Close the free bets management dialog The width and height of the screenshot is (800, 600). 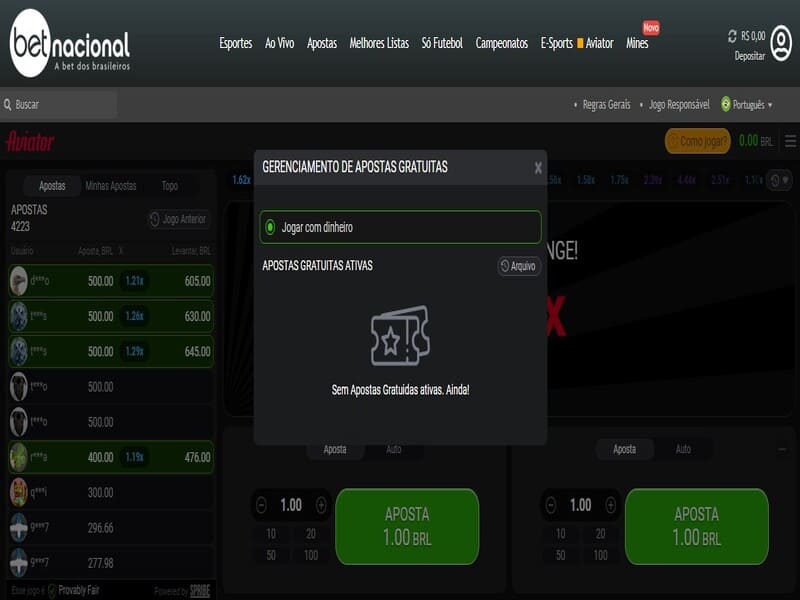point(538,168)
